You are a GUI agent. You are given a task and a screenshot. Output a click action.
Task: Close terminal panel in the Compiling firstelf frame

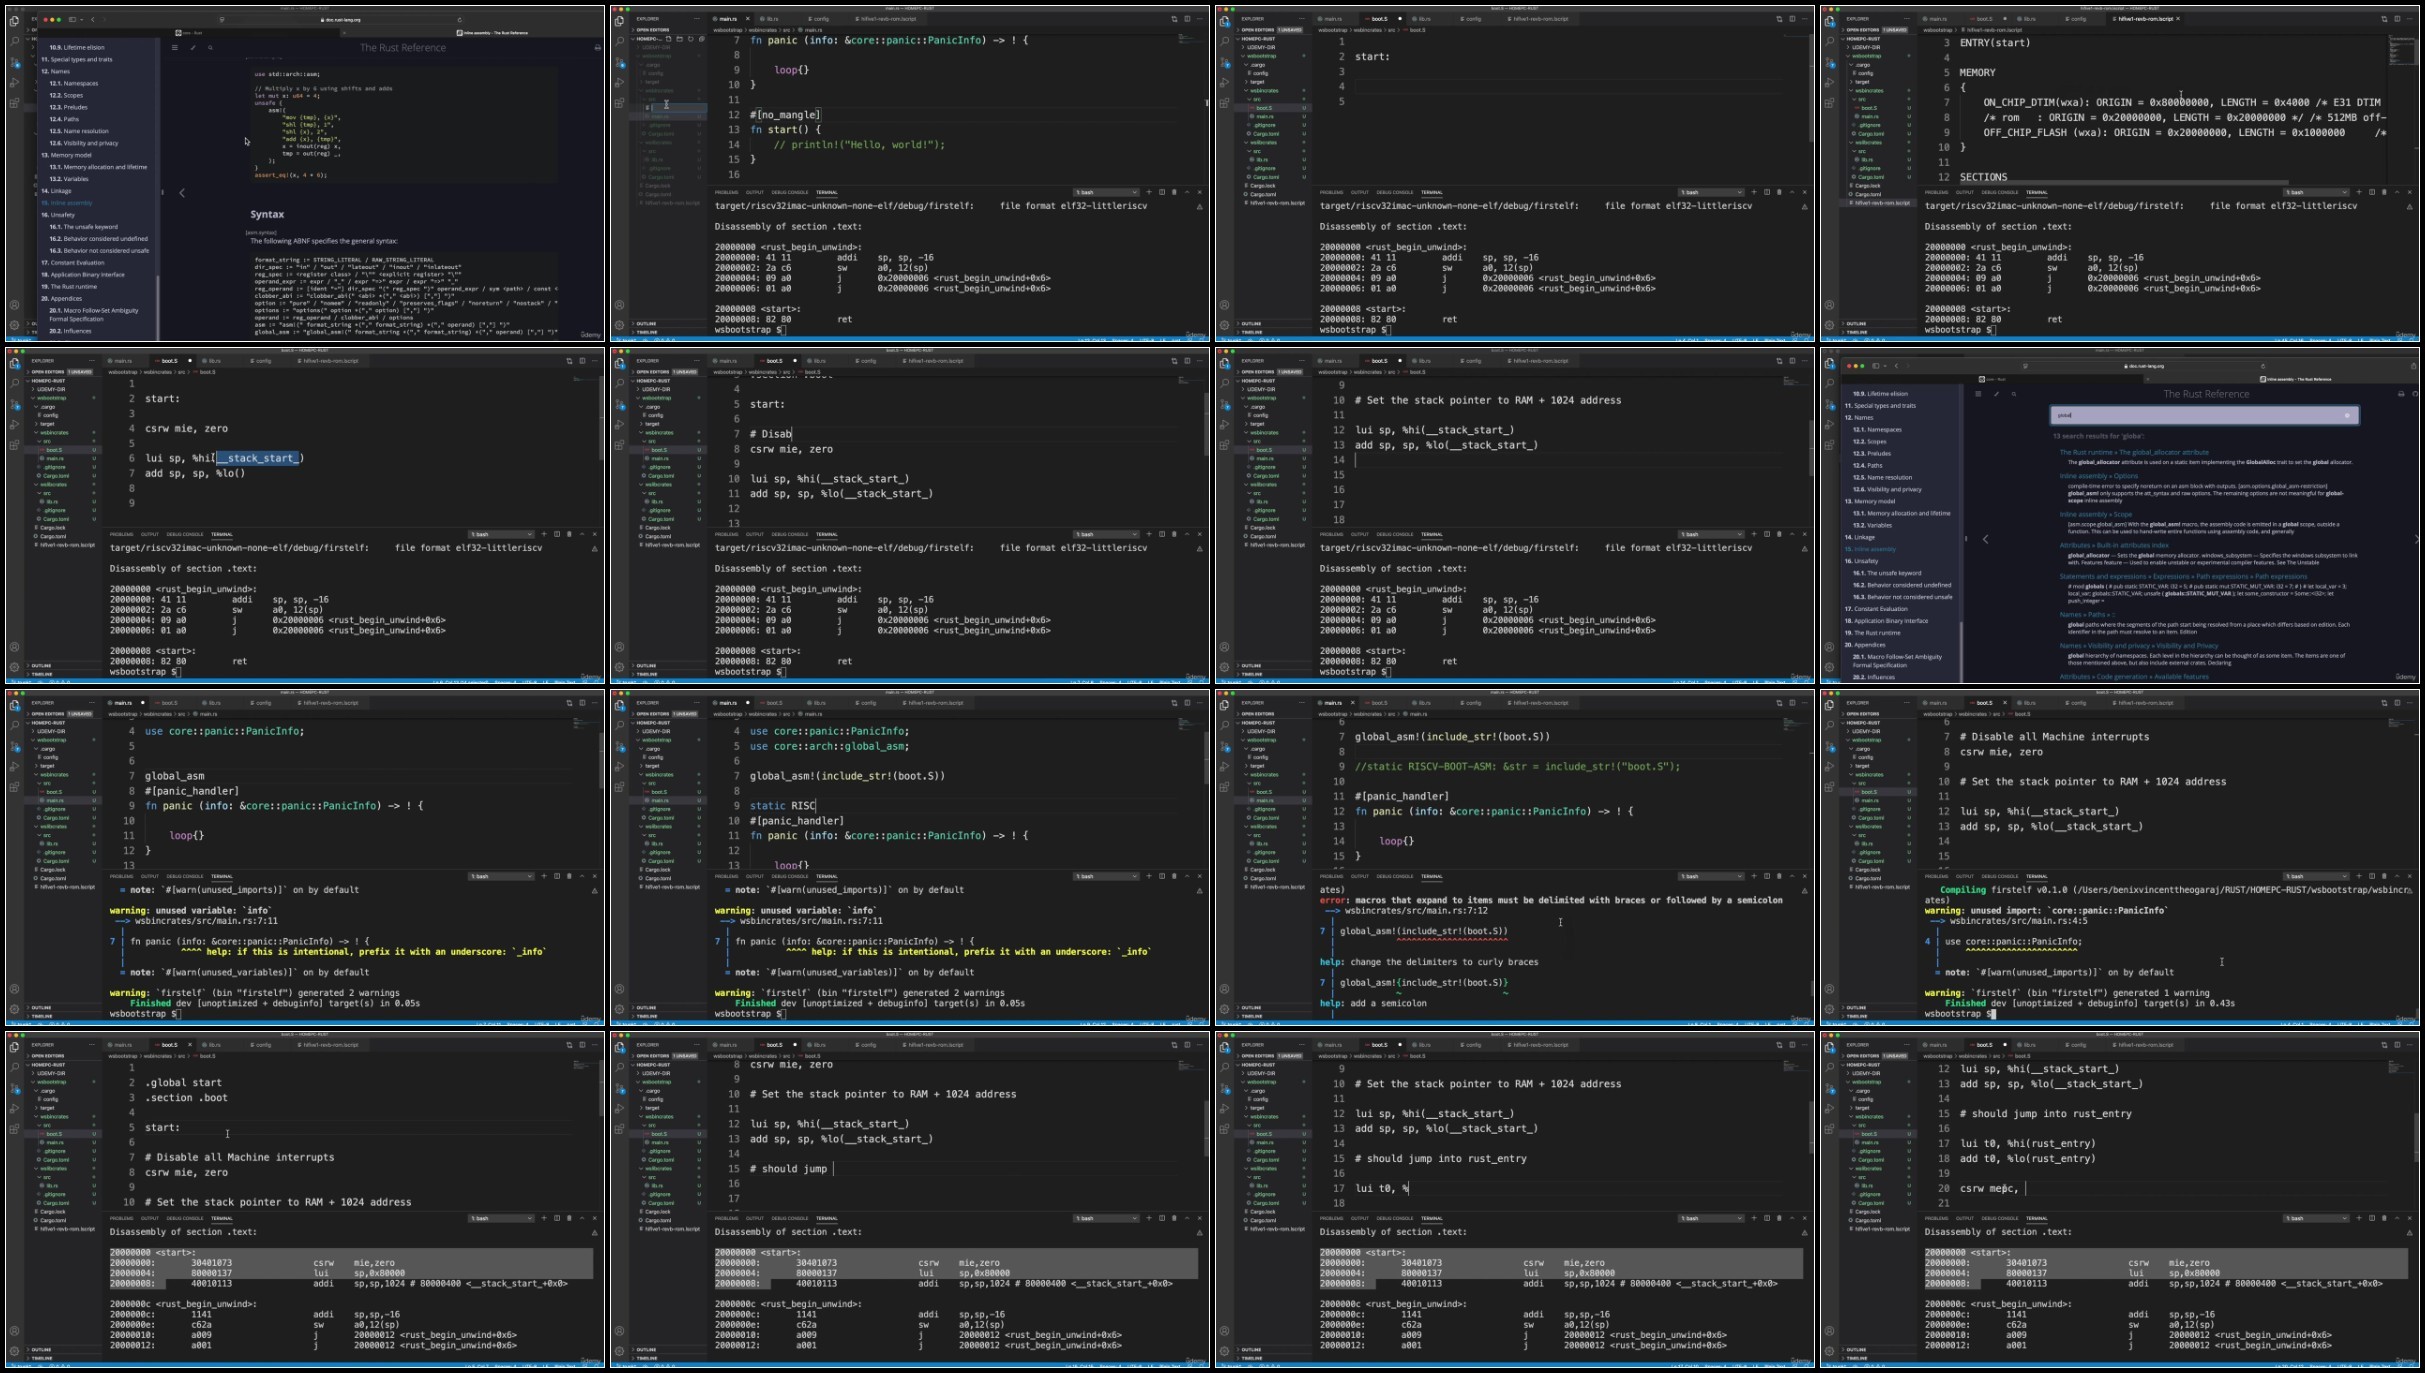(x=2410, y=876)
